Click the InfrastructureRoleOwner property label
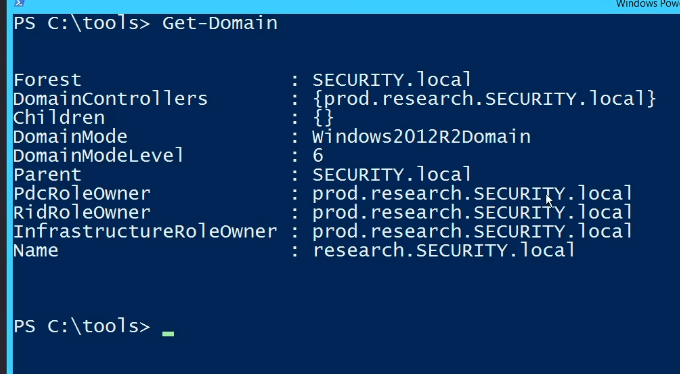Image resolution: width=680 pixels, height=374 pixels. pyautogui.click(x=145, y=231)
